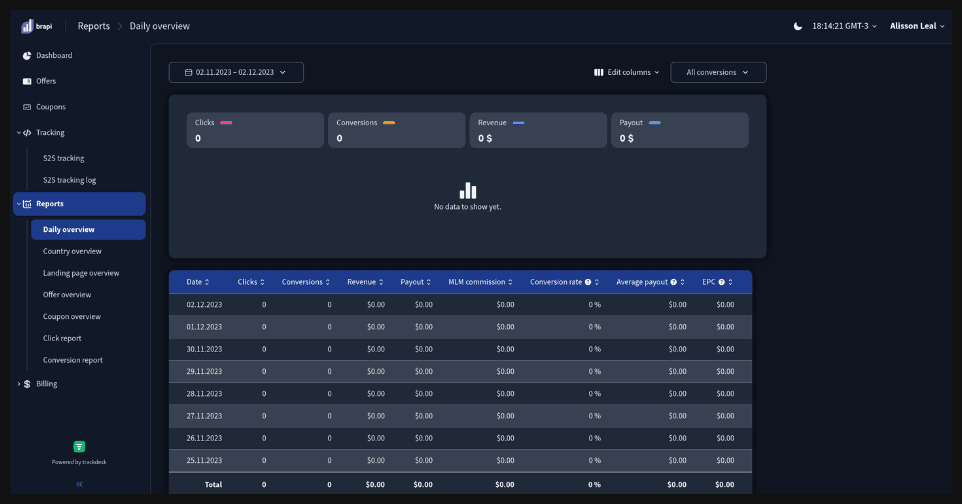Click date cell 29.11.2023
The height and width of the screenshot is (504, 962).
(x=204, y=371)
